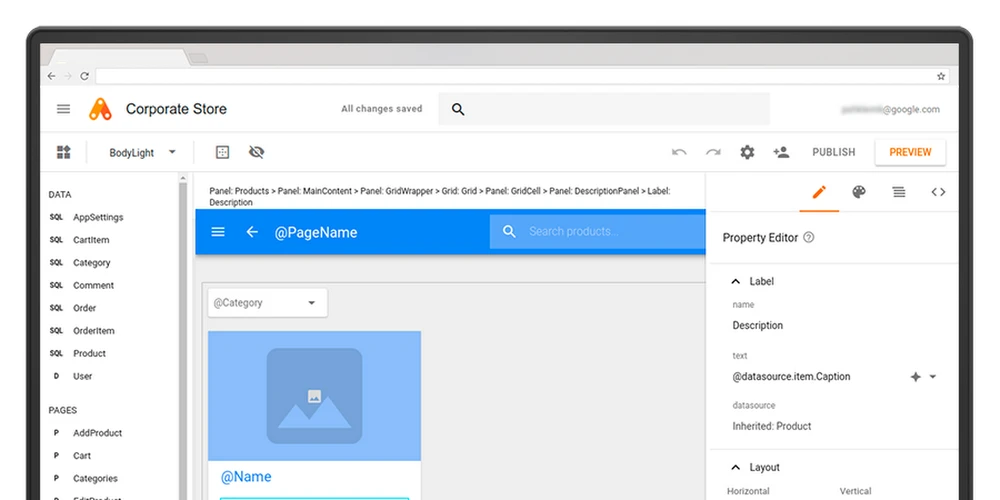Expand the @Category dropdown

point(267,303)
